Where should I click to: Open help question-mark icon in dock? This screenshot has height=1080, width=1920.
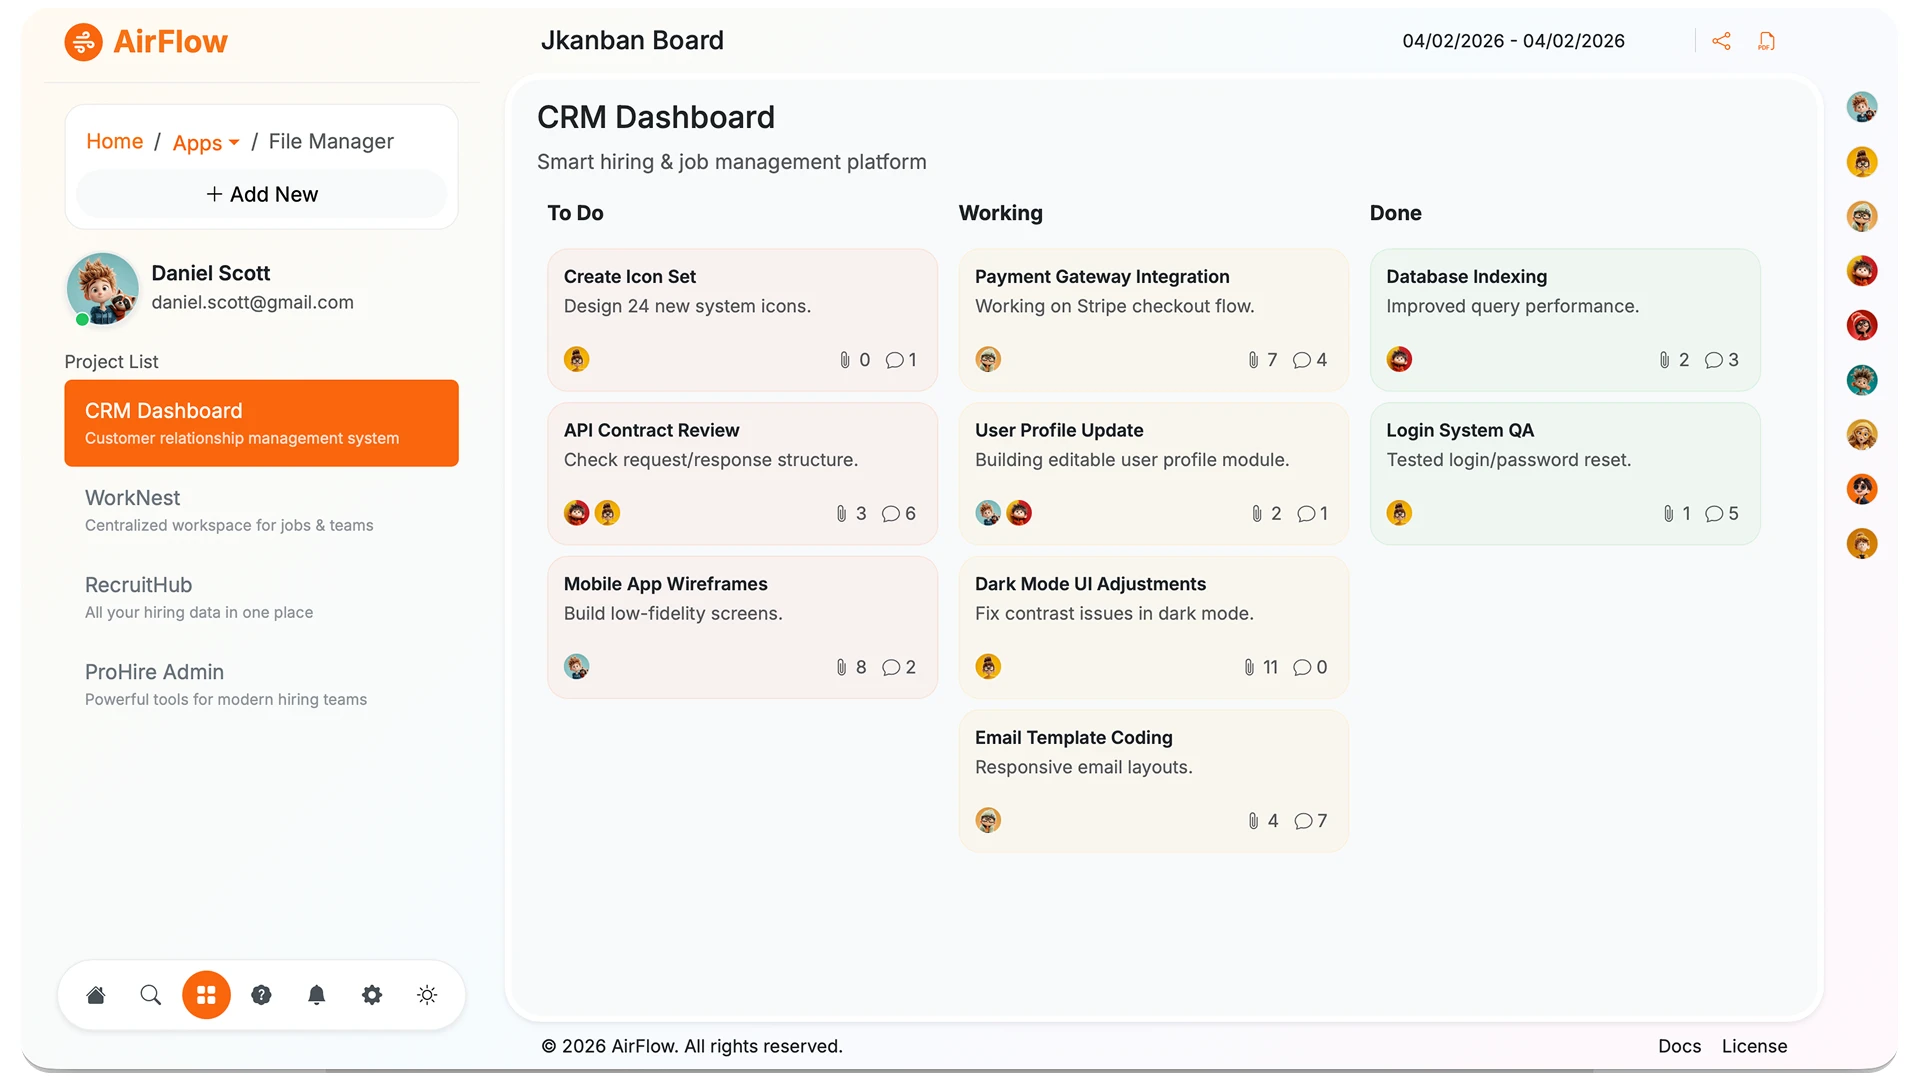coord(261,995)
